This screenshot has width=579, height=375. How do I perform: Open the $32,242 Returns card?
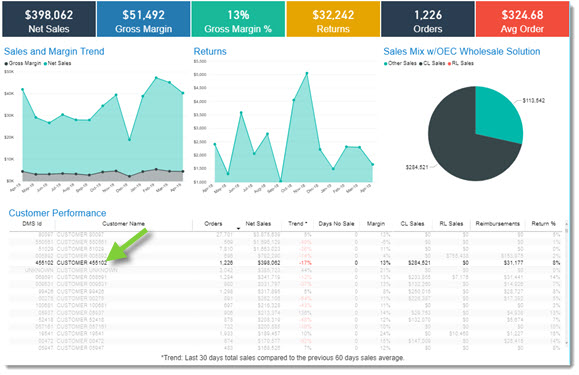(x=333, y=19)
